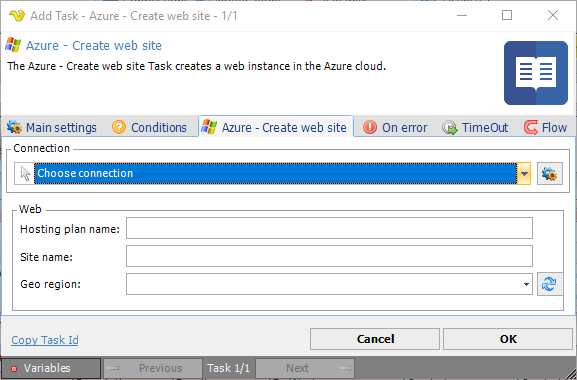Click the Copy Task Id link

(x=45, y=340)
